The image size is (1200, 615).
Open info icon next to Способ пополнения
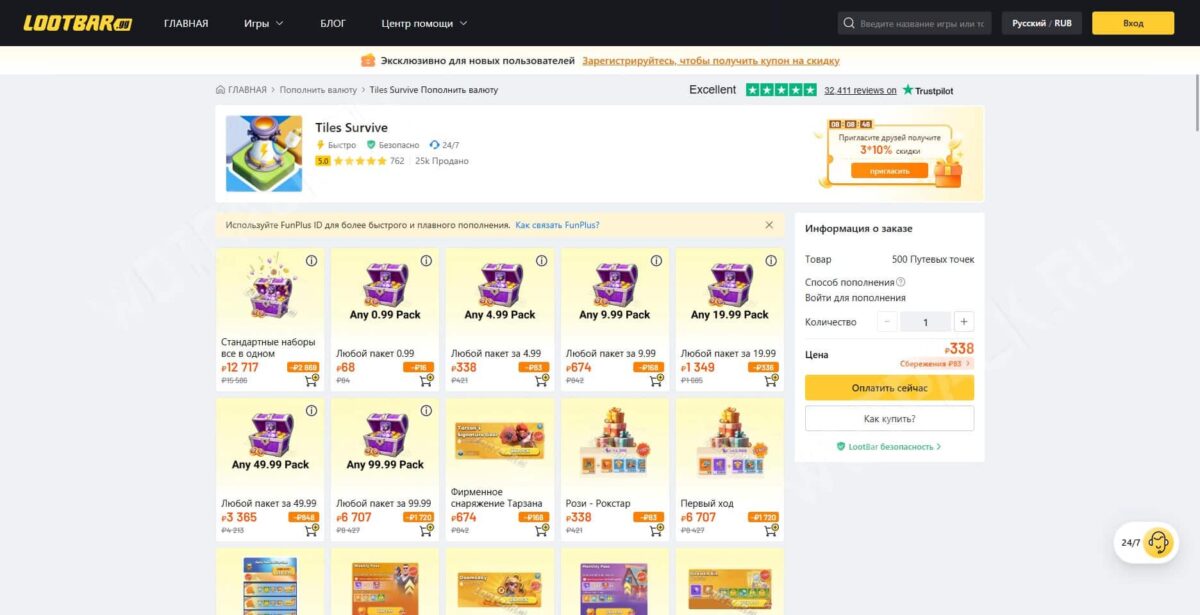pyautogui.click(x=901, y=282)
